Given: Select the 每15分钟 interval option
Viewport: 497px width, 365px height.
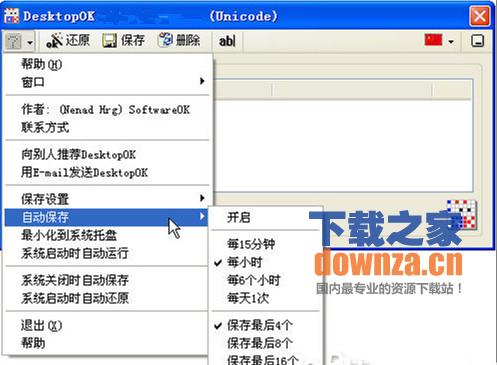Looking at the screenshot, I should tap(266, 244).
